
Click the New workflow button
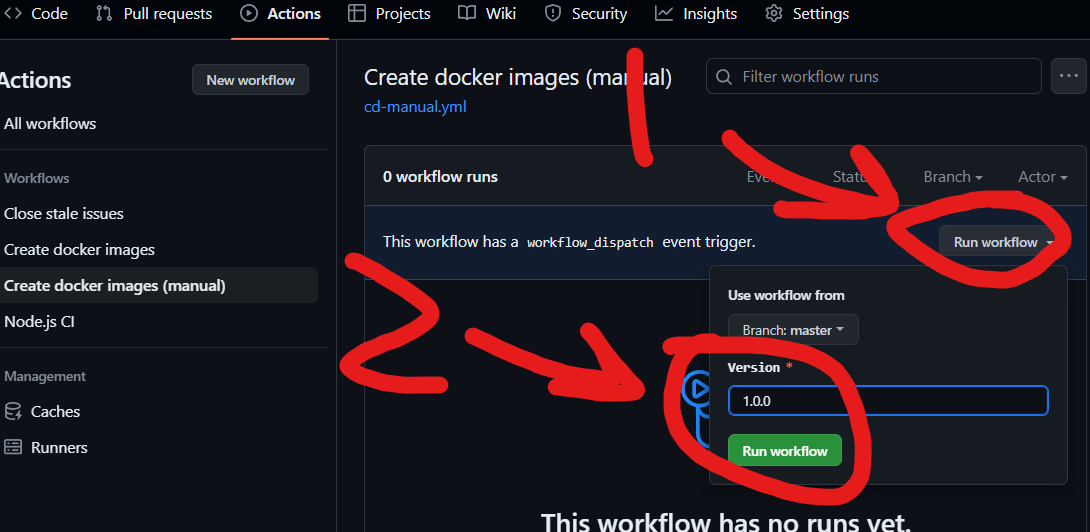click(x=250, y=80)
